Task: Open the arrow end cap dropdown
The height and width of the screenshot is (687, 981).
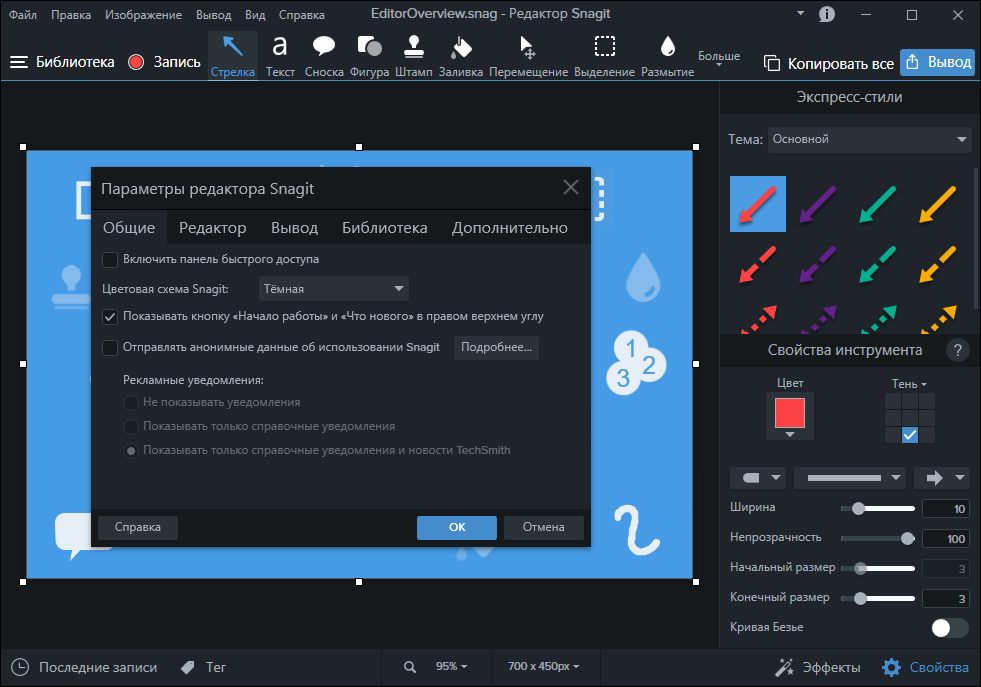Action: point(942,478)
